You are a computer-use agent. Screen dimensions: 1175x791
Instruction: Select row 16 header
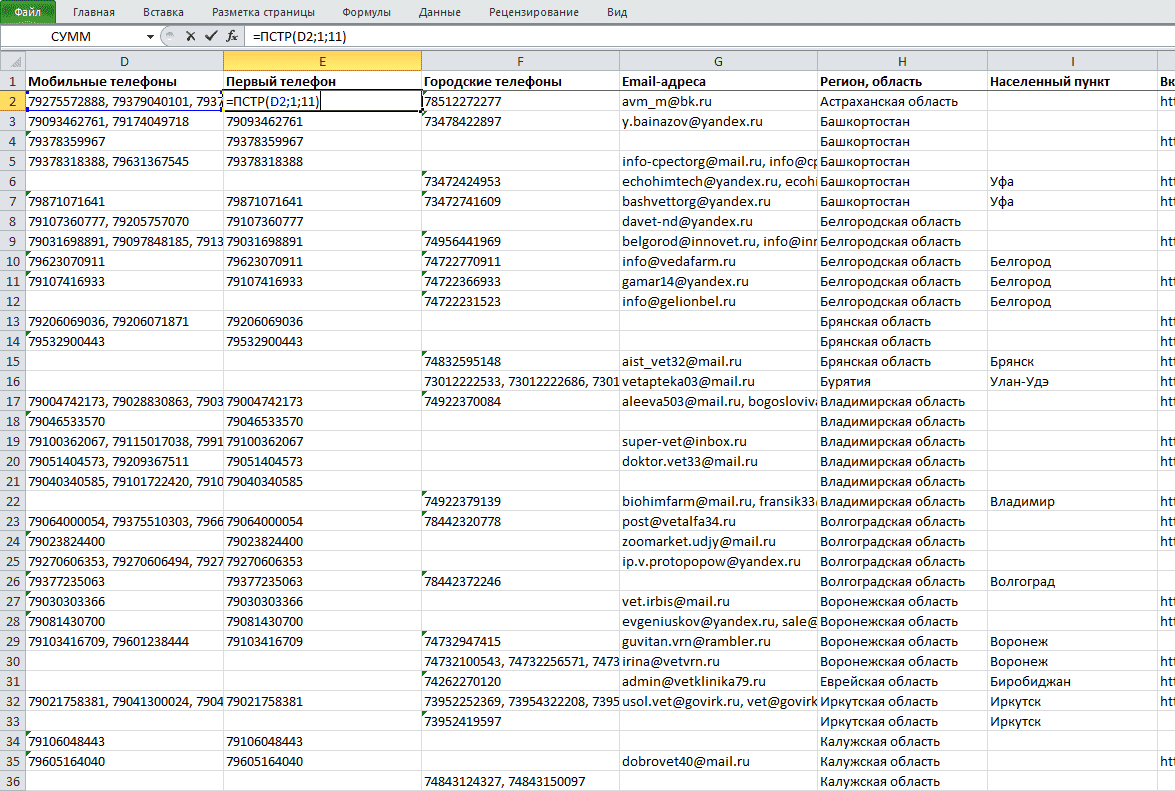pos(13,381)
